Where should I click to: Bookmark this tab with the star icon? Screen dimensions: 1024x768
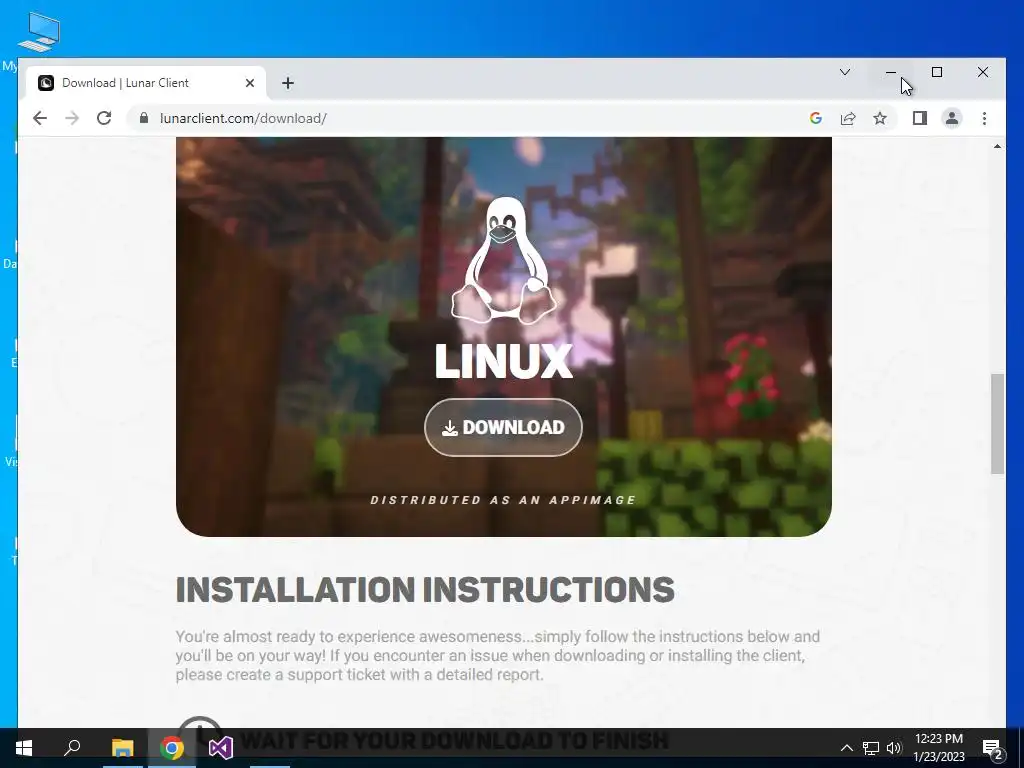[x=880, y=118]
